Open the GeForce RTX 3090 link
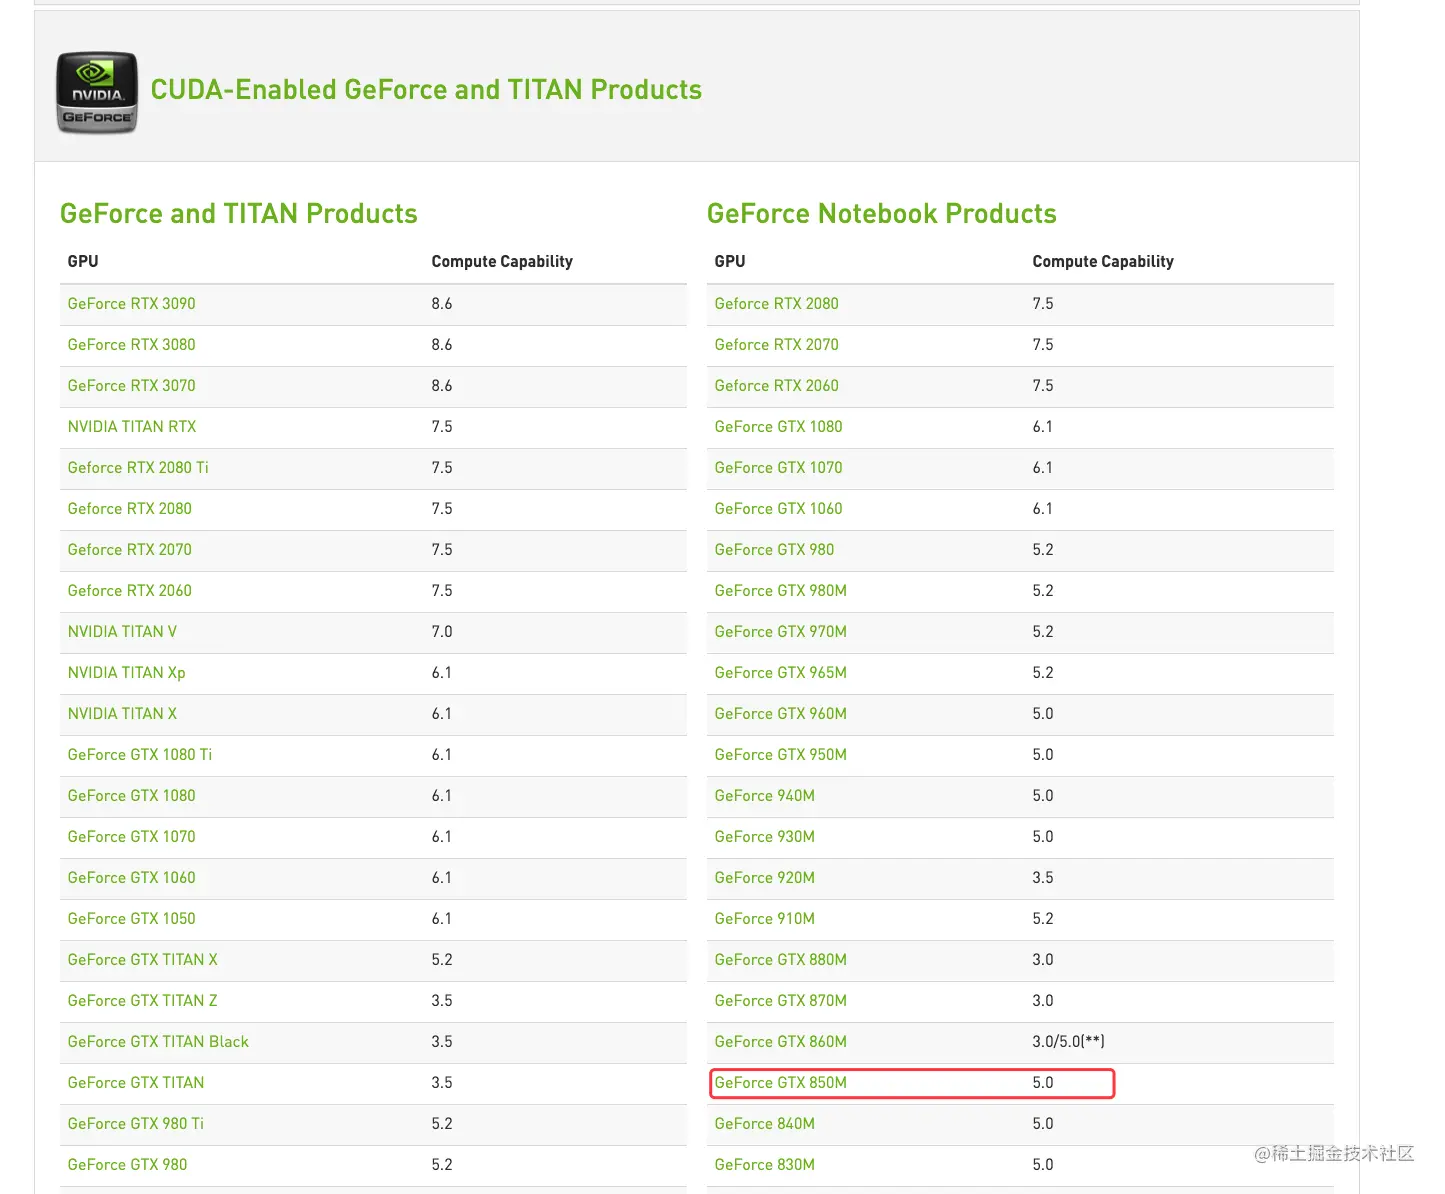Image resolution: width=1445 pixels, height=1194 pixels. (x=131, y=304)
